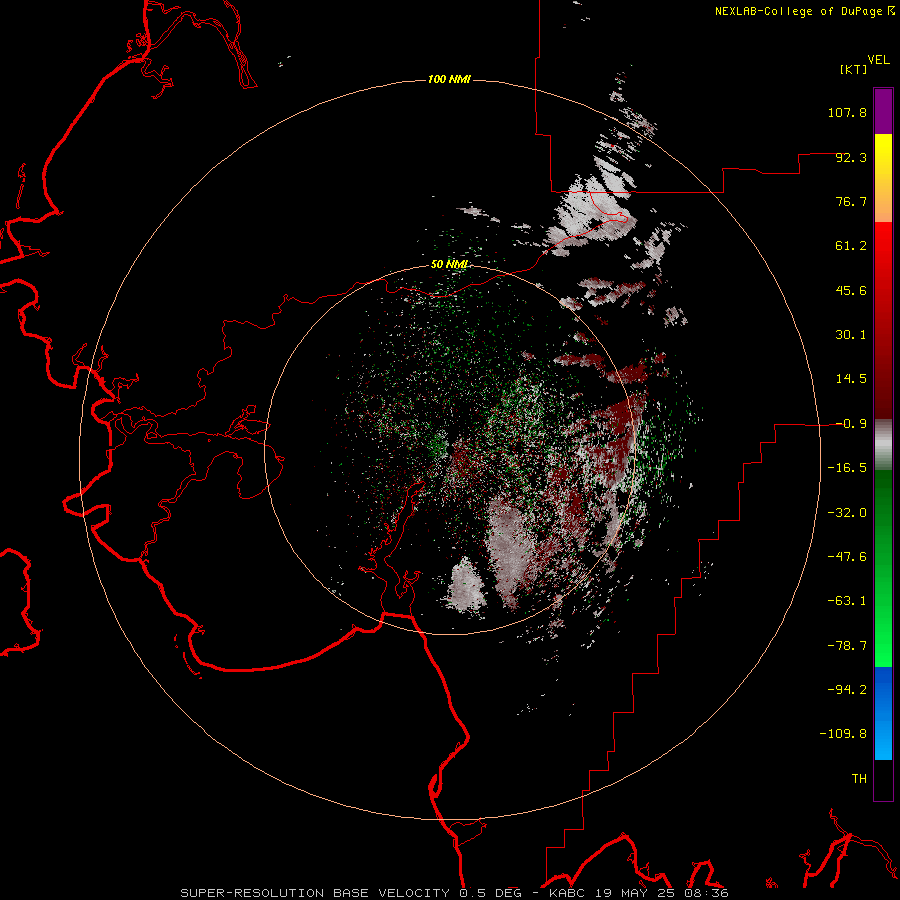Select the 45.6 legend value
Image resolution: width=900 pixels, height=900 pixels.
coord(851,290)
